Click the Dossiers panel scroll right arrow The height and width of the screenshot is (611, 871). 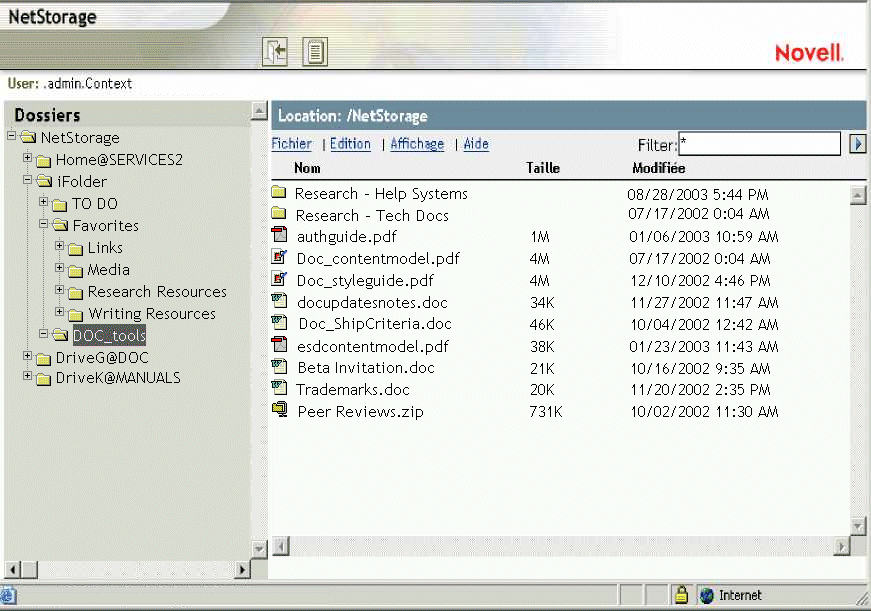pos(242,569)
